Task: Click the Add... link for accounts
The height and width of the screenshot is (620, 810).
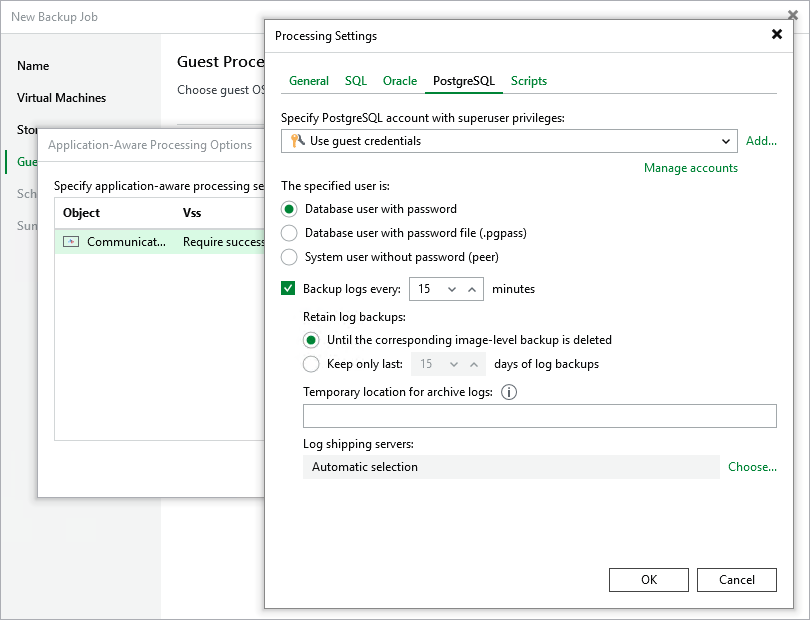Action: click(761, 141)
